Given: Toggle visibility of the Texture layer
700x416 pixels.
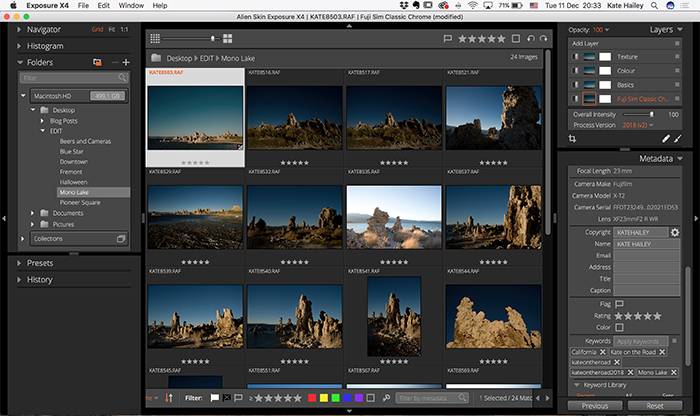Looking at the screenshot, I should 575,57.
